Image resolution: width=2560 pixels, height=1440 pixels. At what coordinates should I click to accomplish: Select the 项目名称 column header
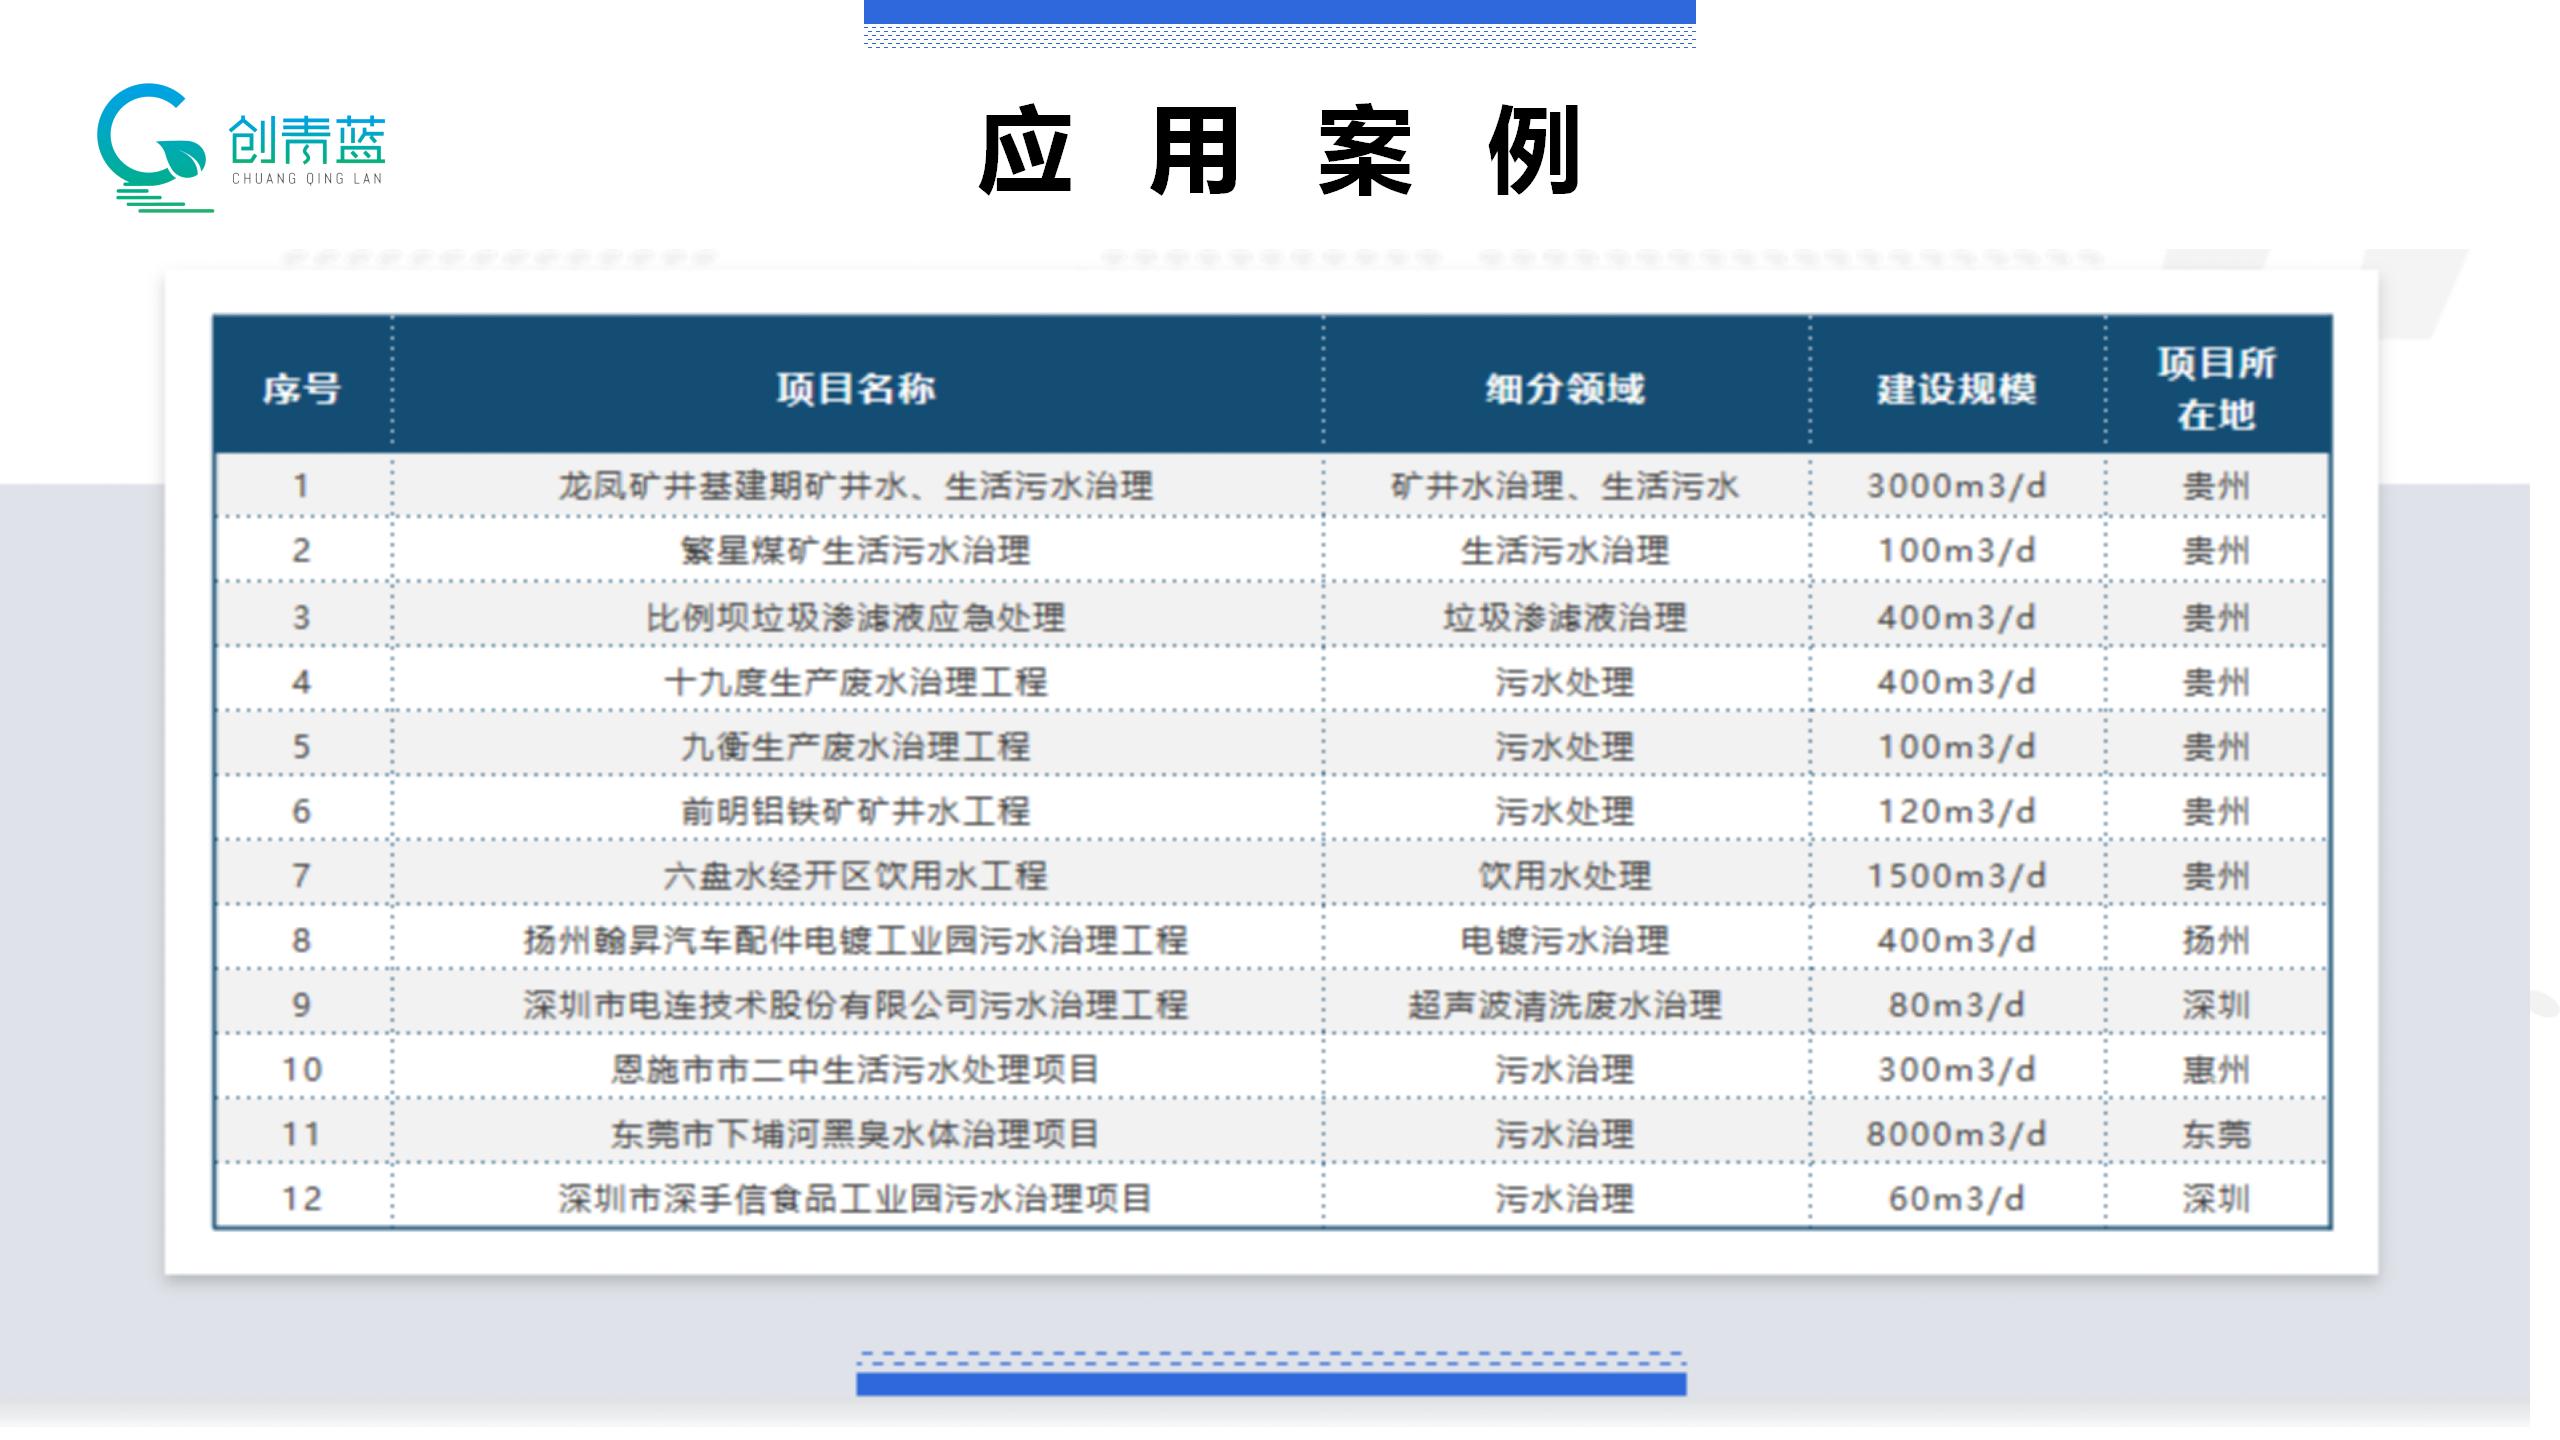pyautogui.click(x=856, y=388)
